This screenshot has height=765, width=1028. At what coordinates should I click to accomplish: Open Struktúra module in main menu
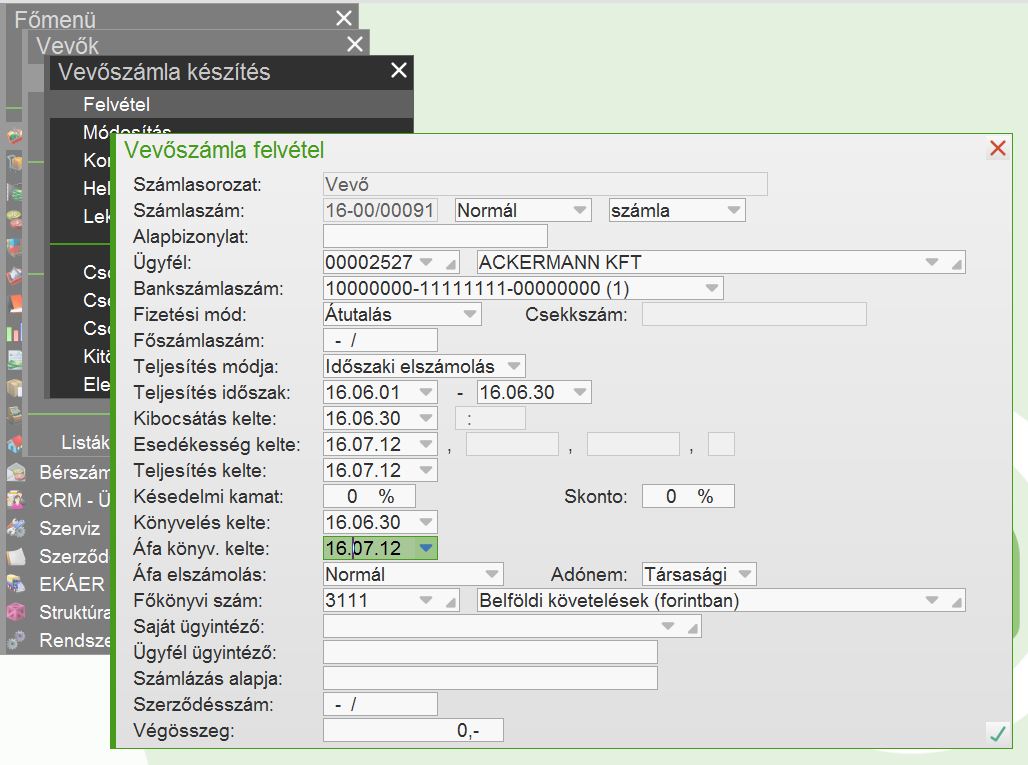tap(74, 612)
